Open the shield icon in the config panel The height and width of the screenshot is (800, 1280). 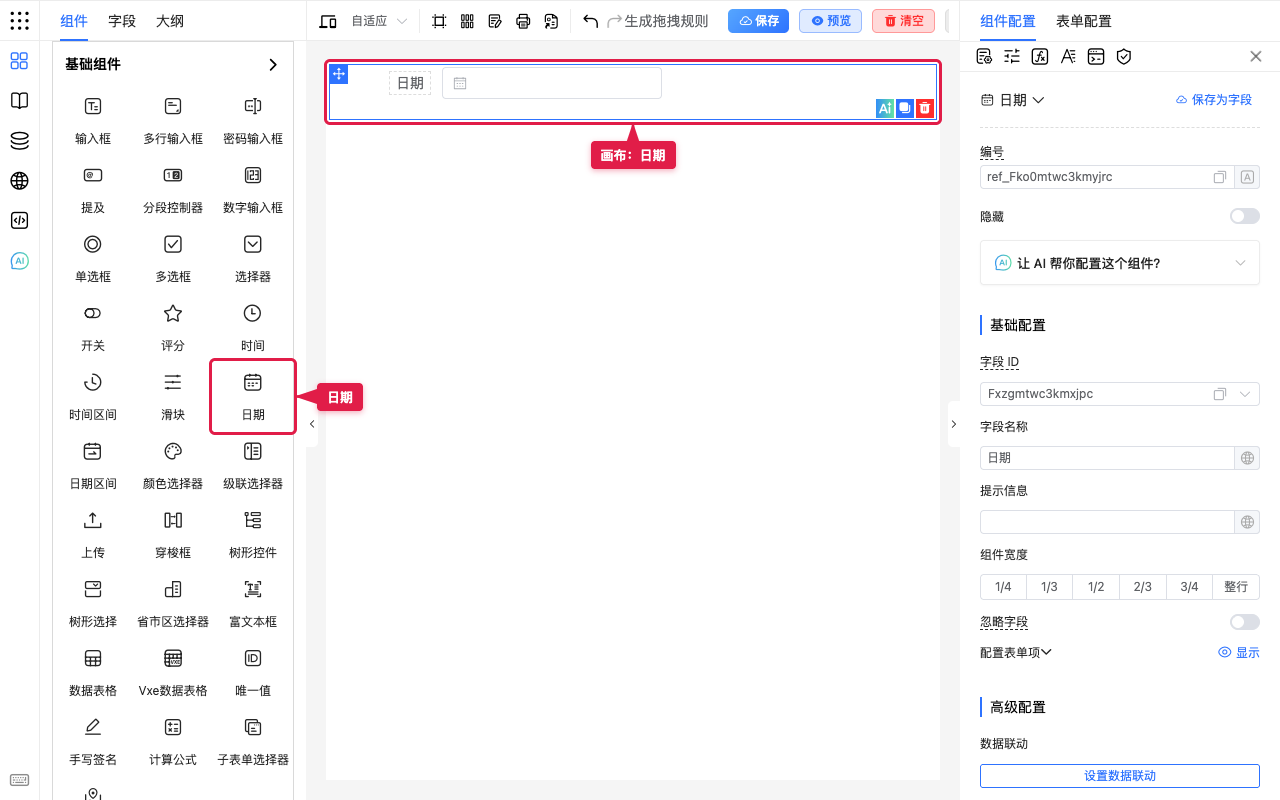pos(1124,56)
